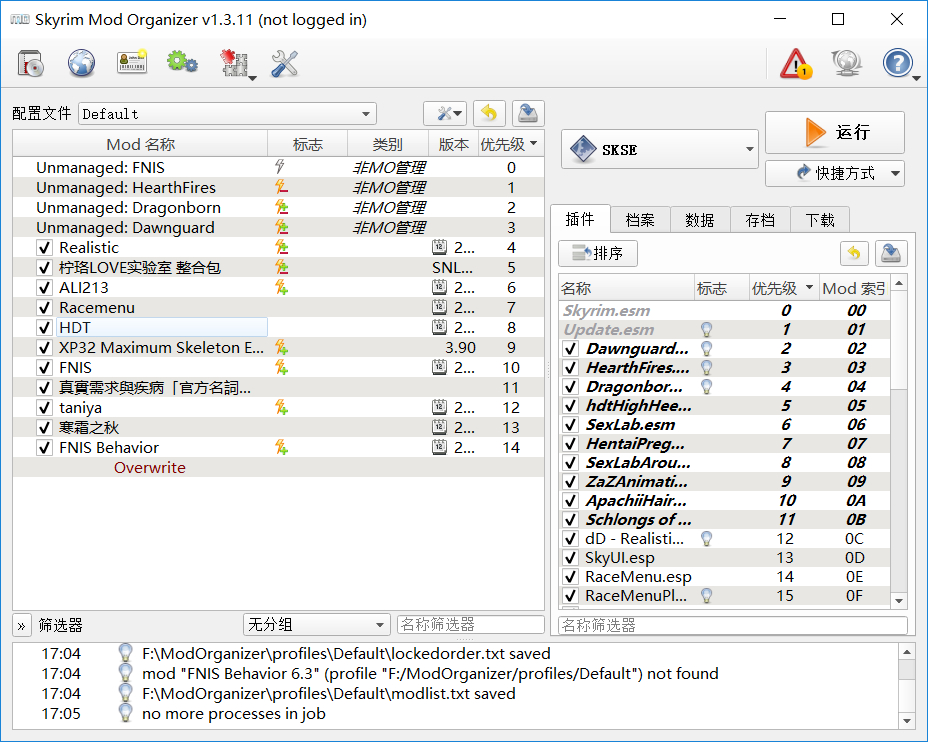Open the SKSE executable dropdown
Image resolution: width=928 pixels, height=742 pixels.
click(x=659, y=149)
